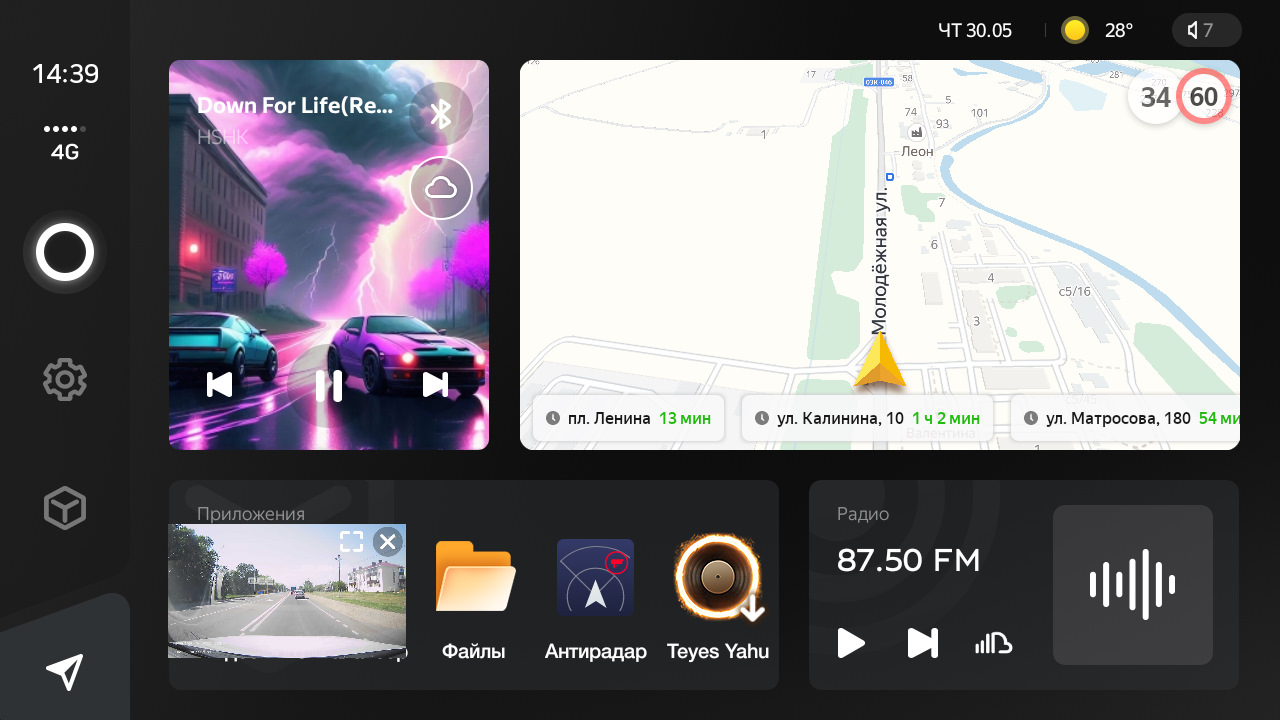1280x720 pixels.
Task: Start radio playback with the play button
Action: 851,643
